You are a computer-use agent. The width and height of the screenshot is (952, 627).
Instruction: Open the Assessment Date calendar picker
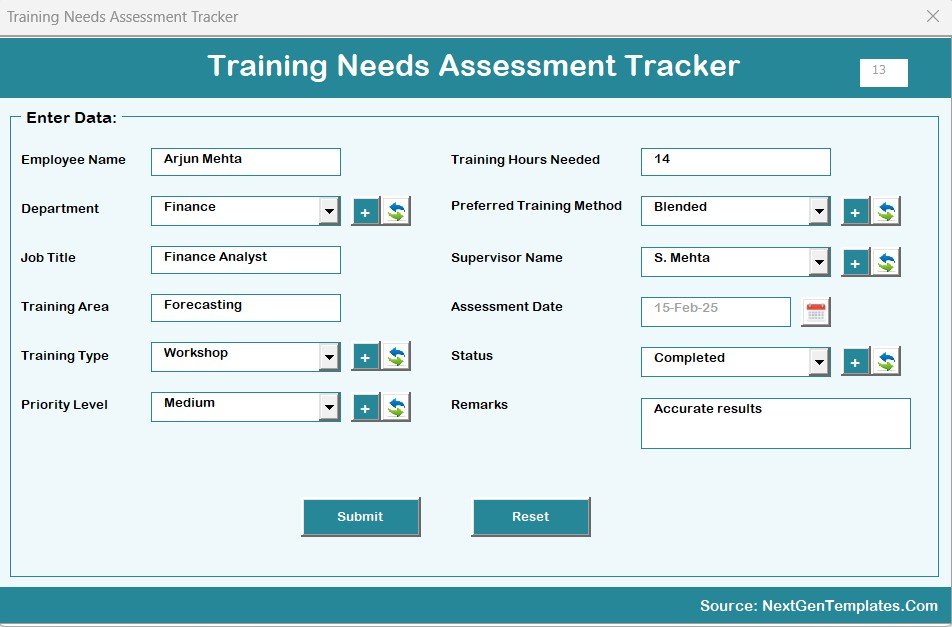point(816,312)
